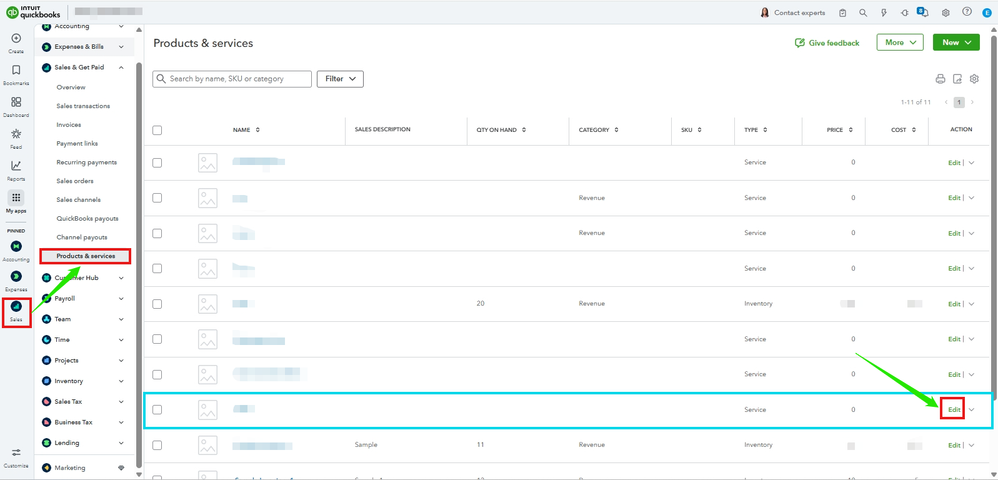Open Sales orders
This screenshot has height=480, width=998.
(x=74, y=181)
